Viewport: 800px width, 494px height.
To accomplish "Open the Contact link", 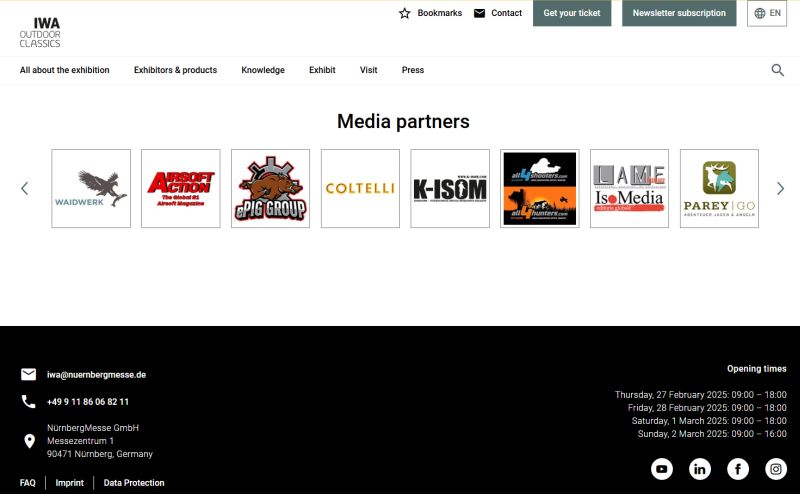I will [507, 13].
